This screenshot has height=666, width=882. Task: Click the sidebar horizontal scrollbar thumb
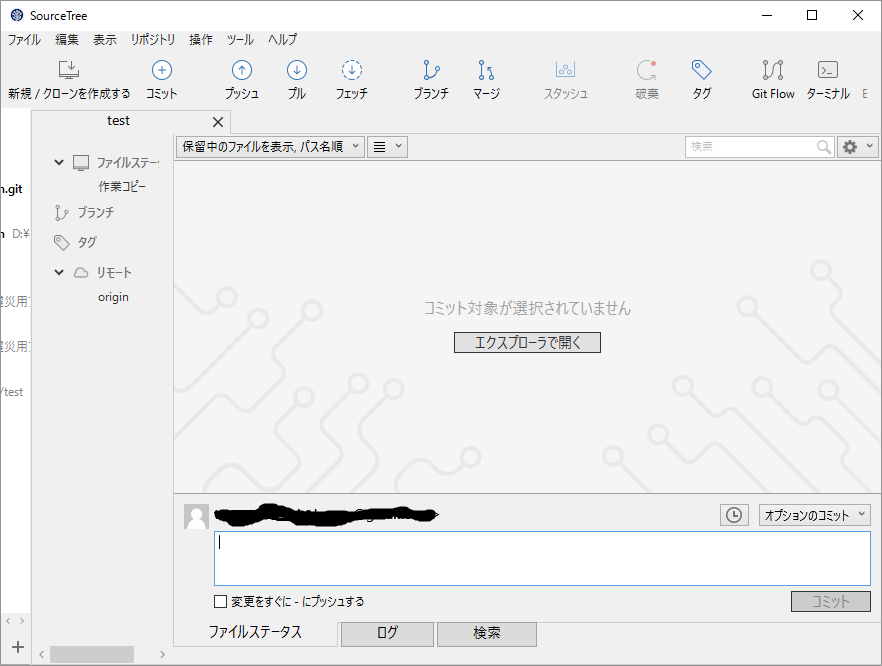[92, 654]
